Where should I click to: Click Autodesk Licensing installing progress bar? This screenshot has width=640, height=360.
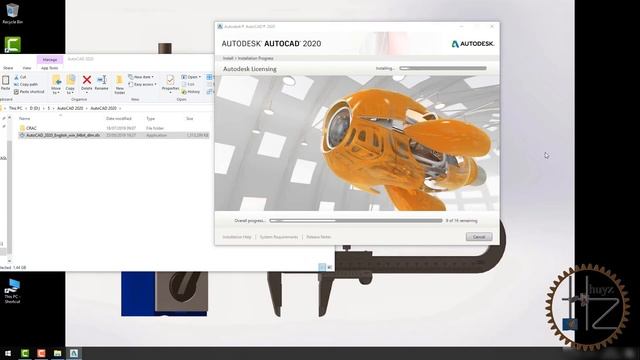click(x=443, y=68)
